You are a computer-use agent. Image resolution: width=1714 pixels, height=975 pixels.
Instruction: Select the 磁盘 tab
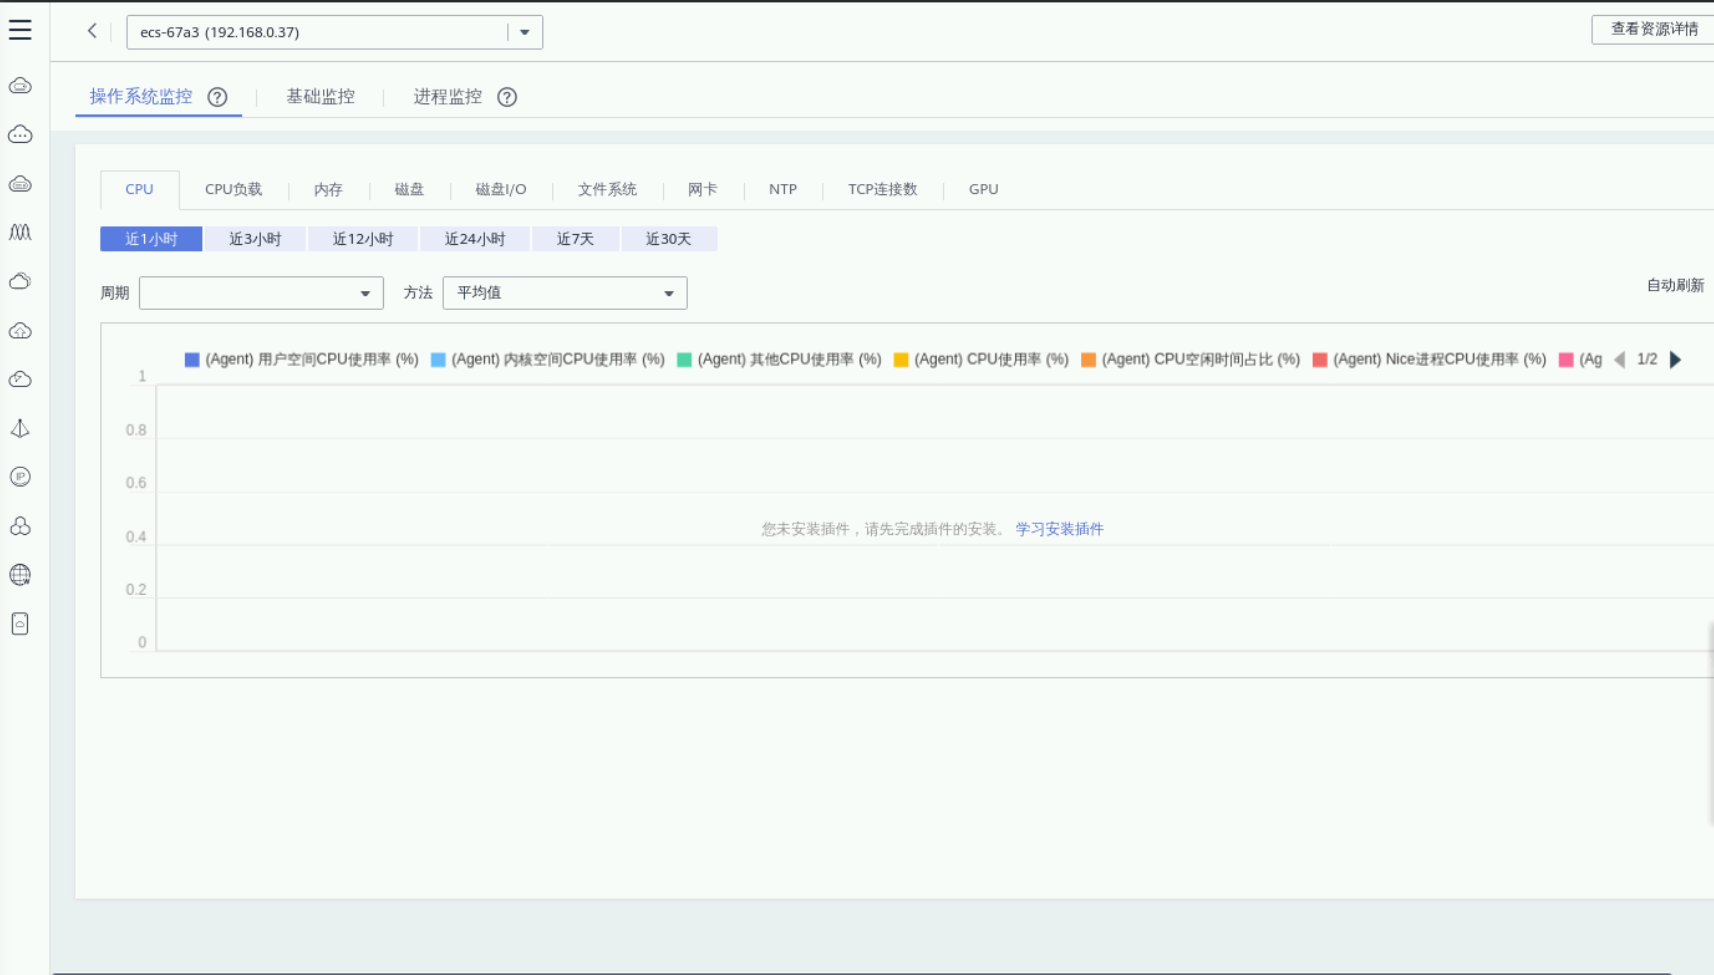(409, 189)
